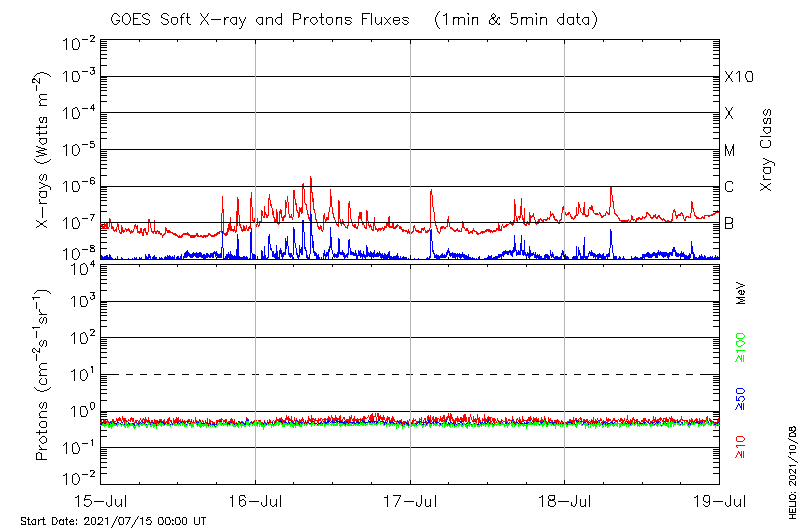Click the red ≥10 MeV legend label

(741, 446)
